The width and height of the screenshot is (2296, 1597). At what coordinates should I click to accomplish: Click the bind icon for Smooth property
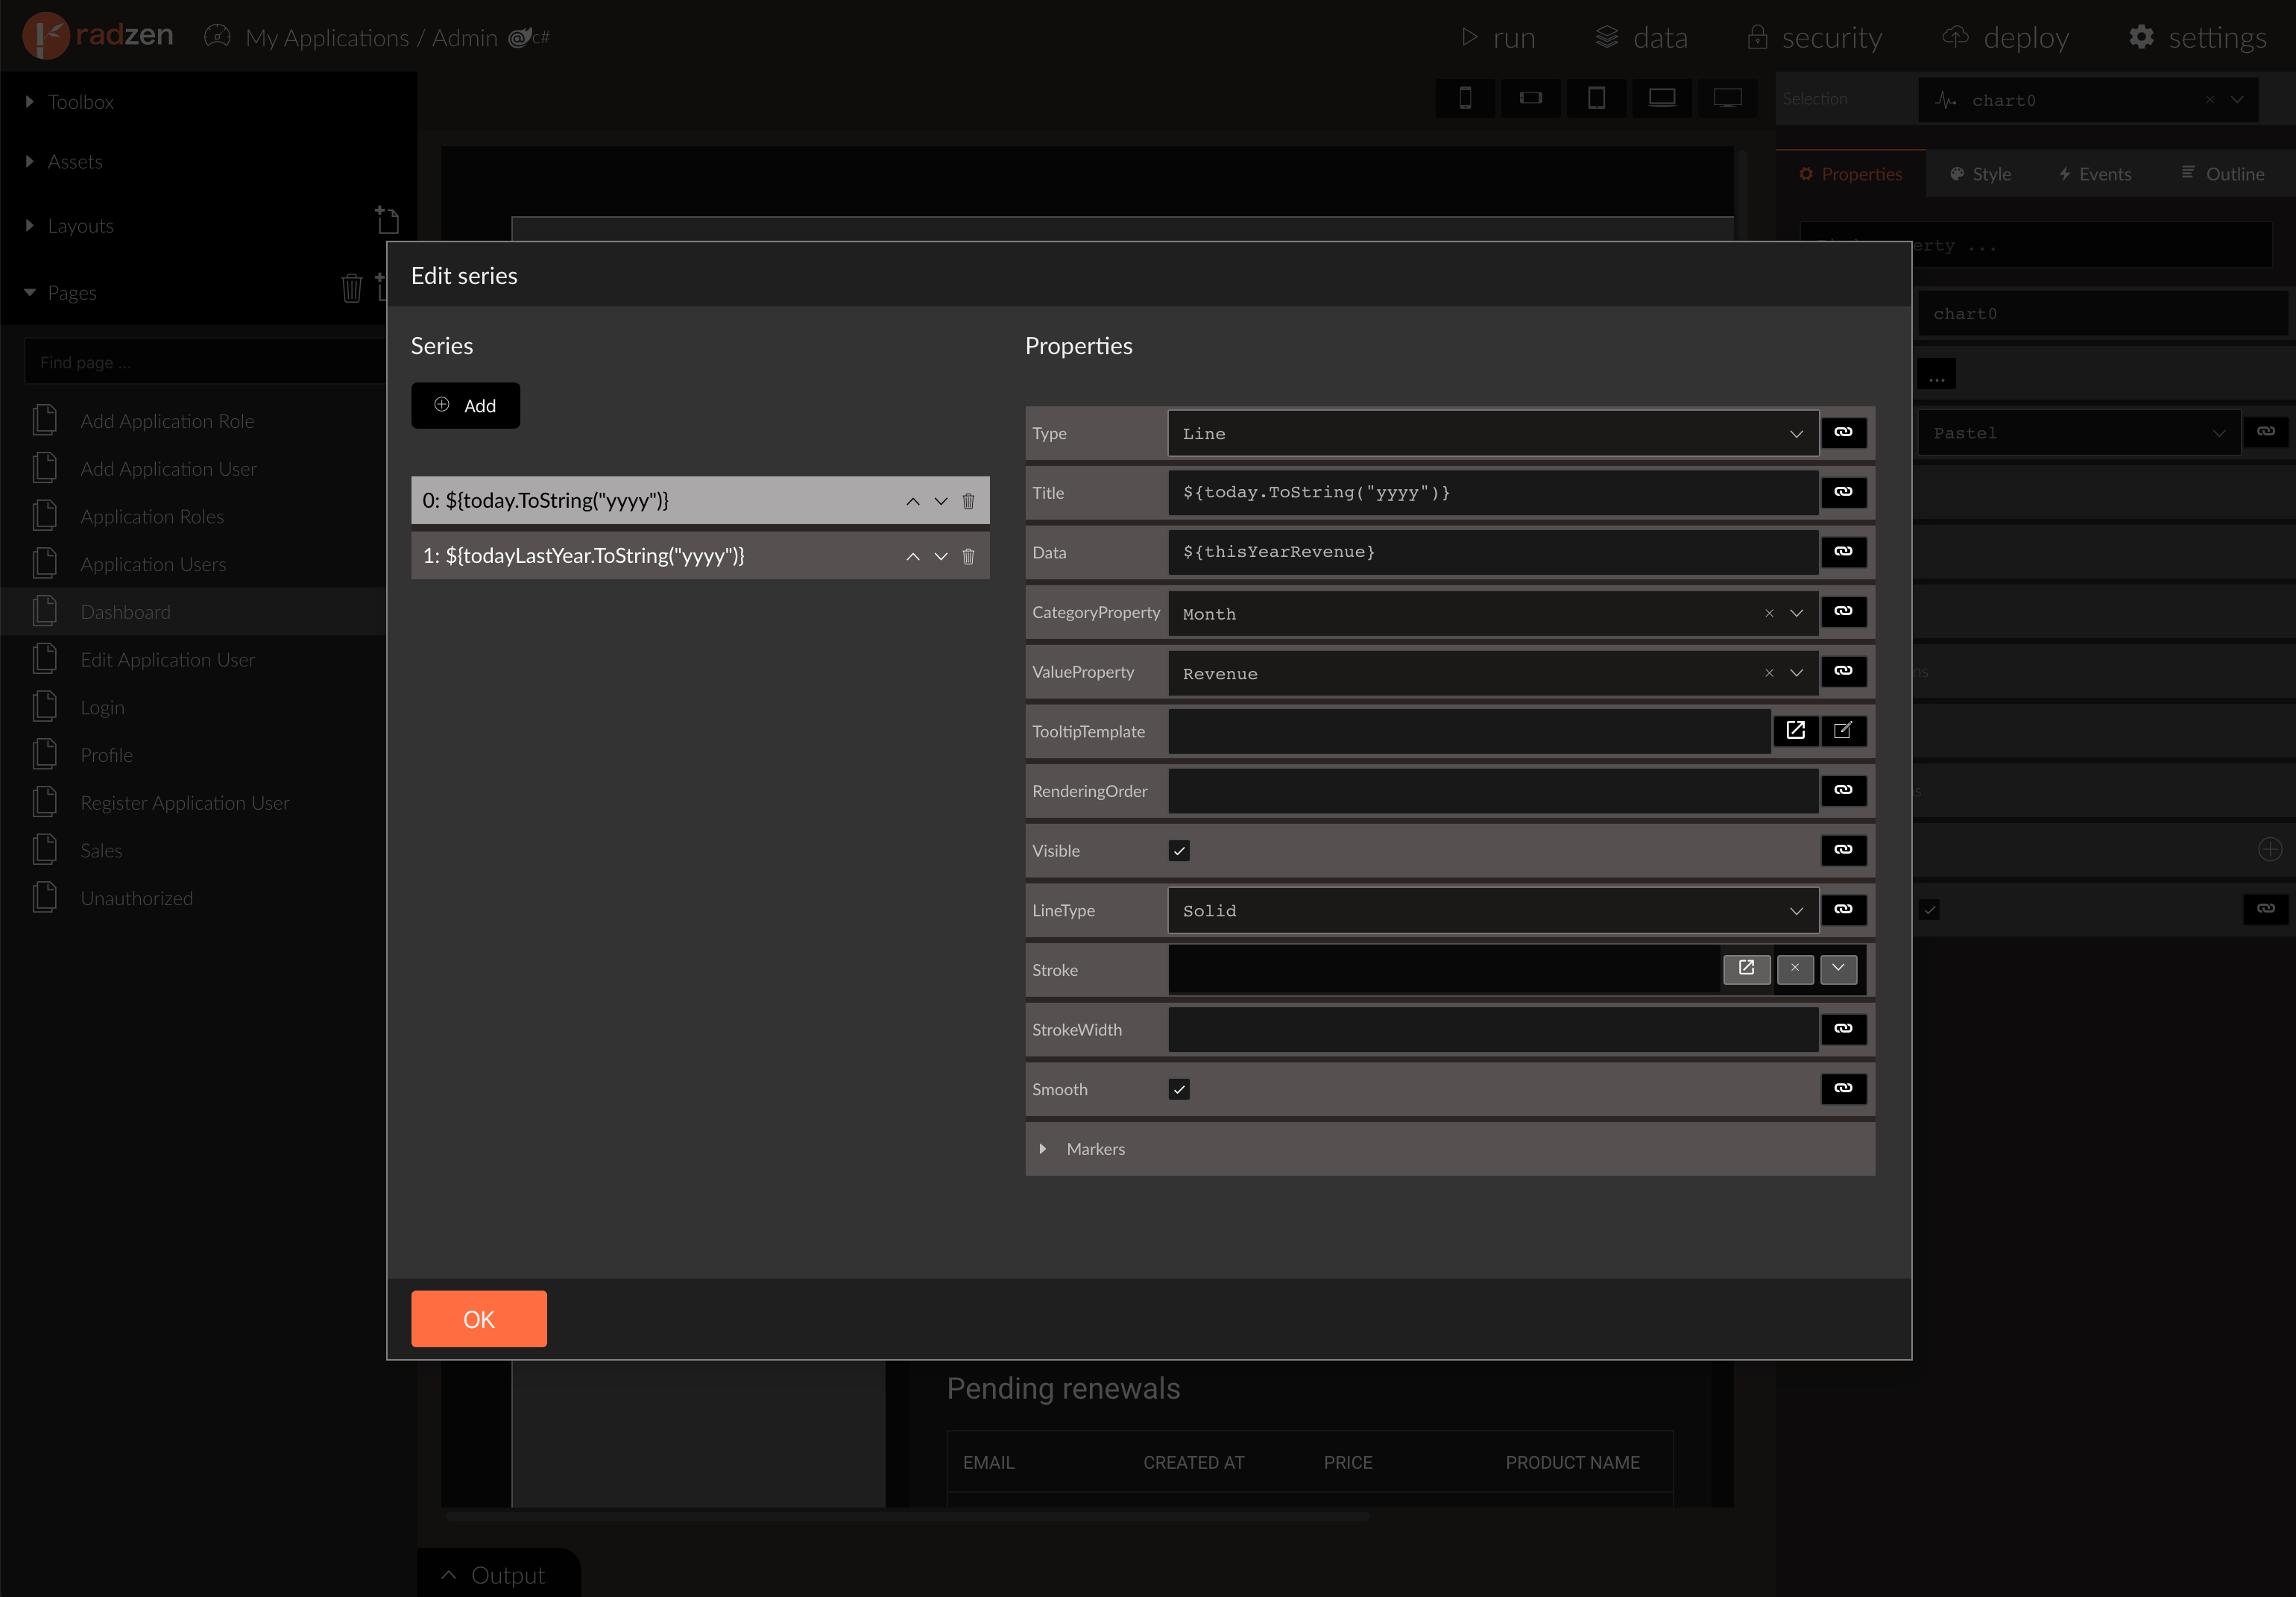click(x=1843, y=1089)
